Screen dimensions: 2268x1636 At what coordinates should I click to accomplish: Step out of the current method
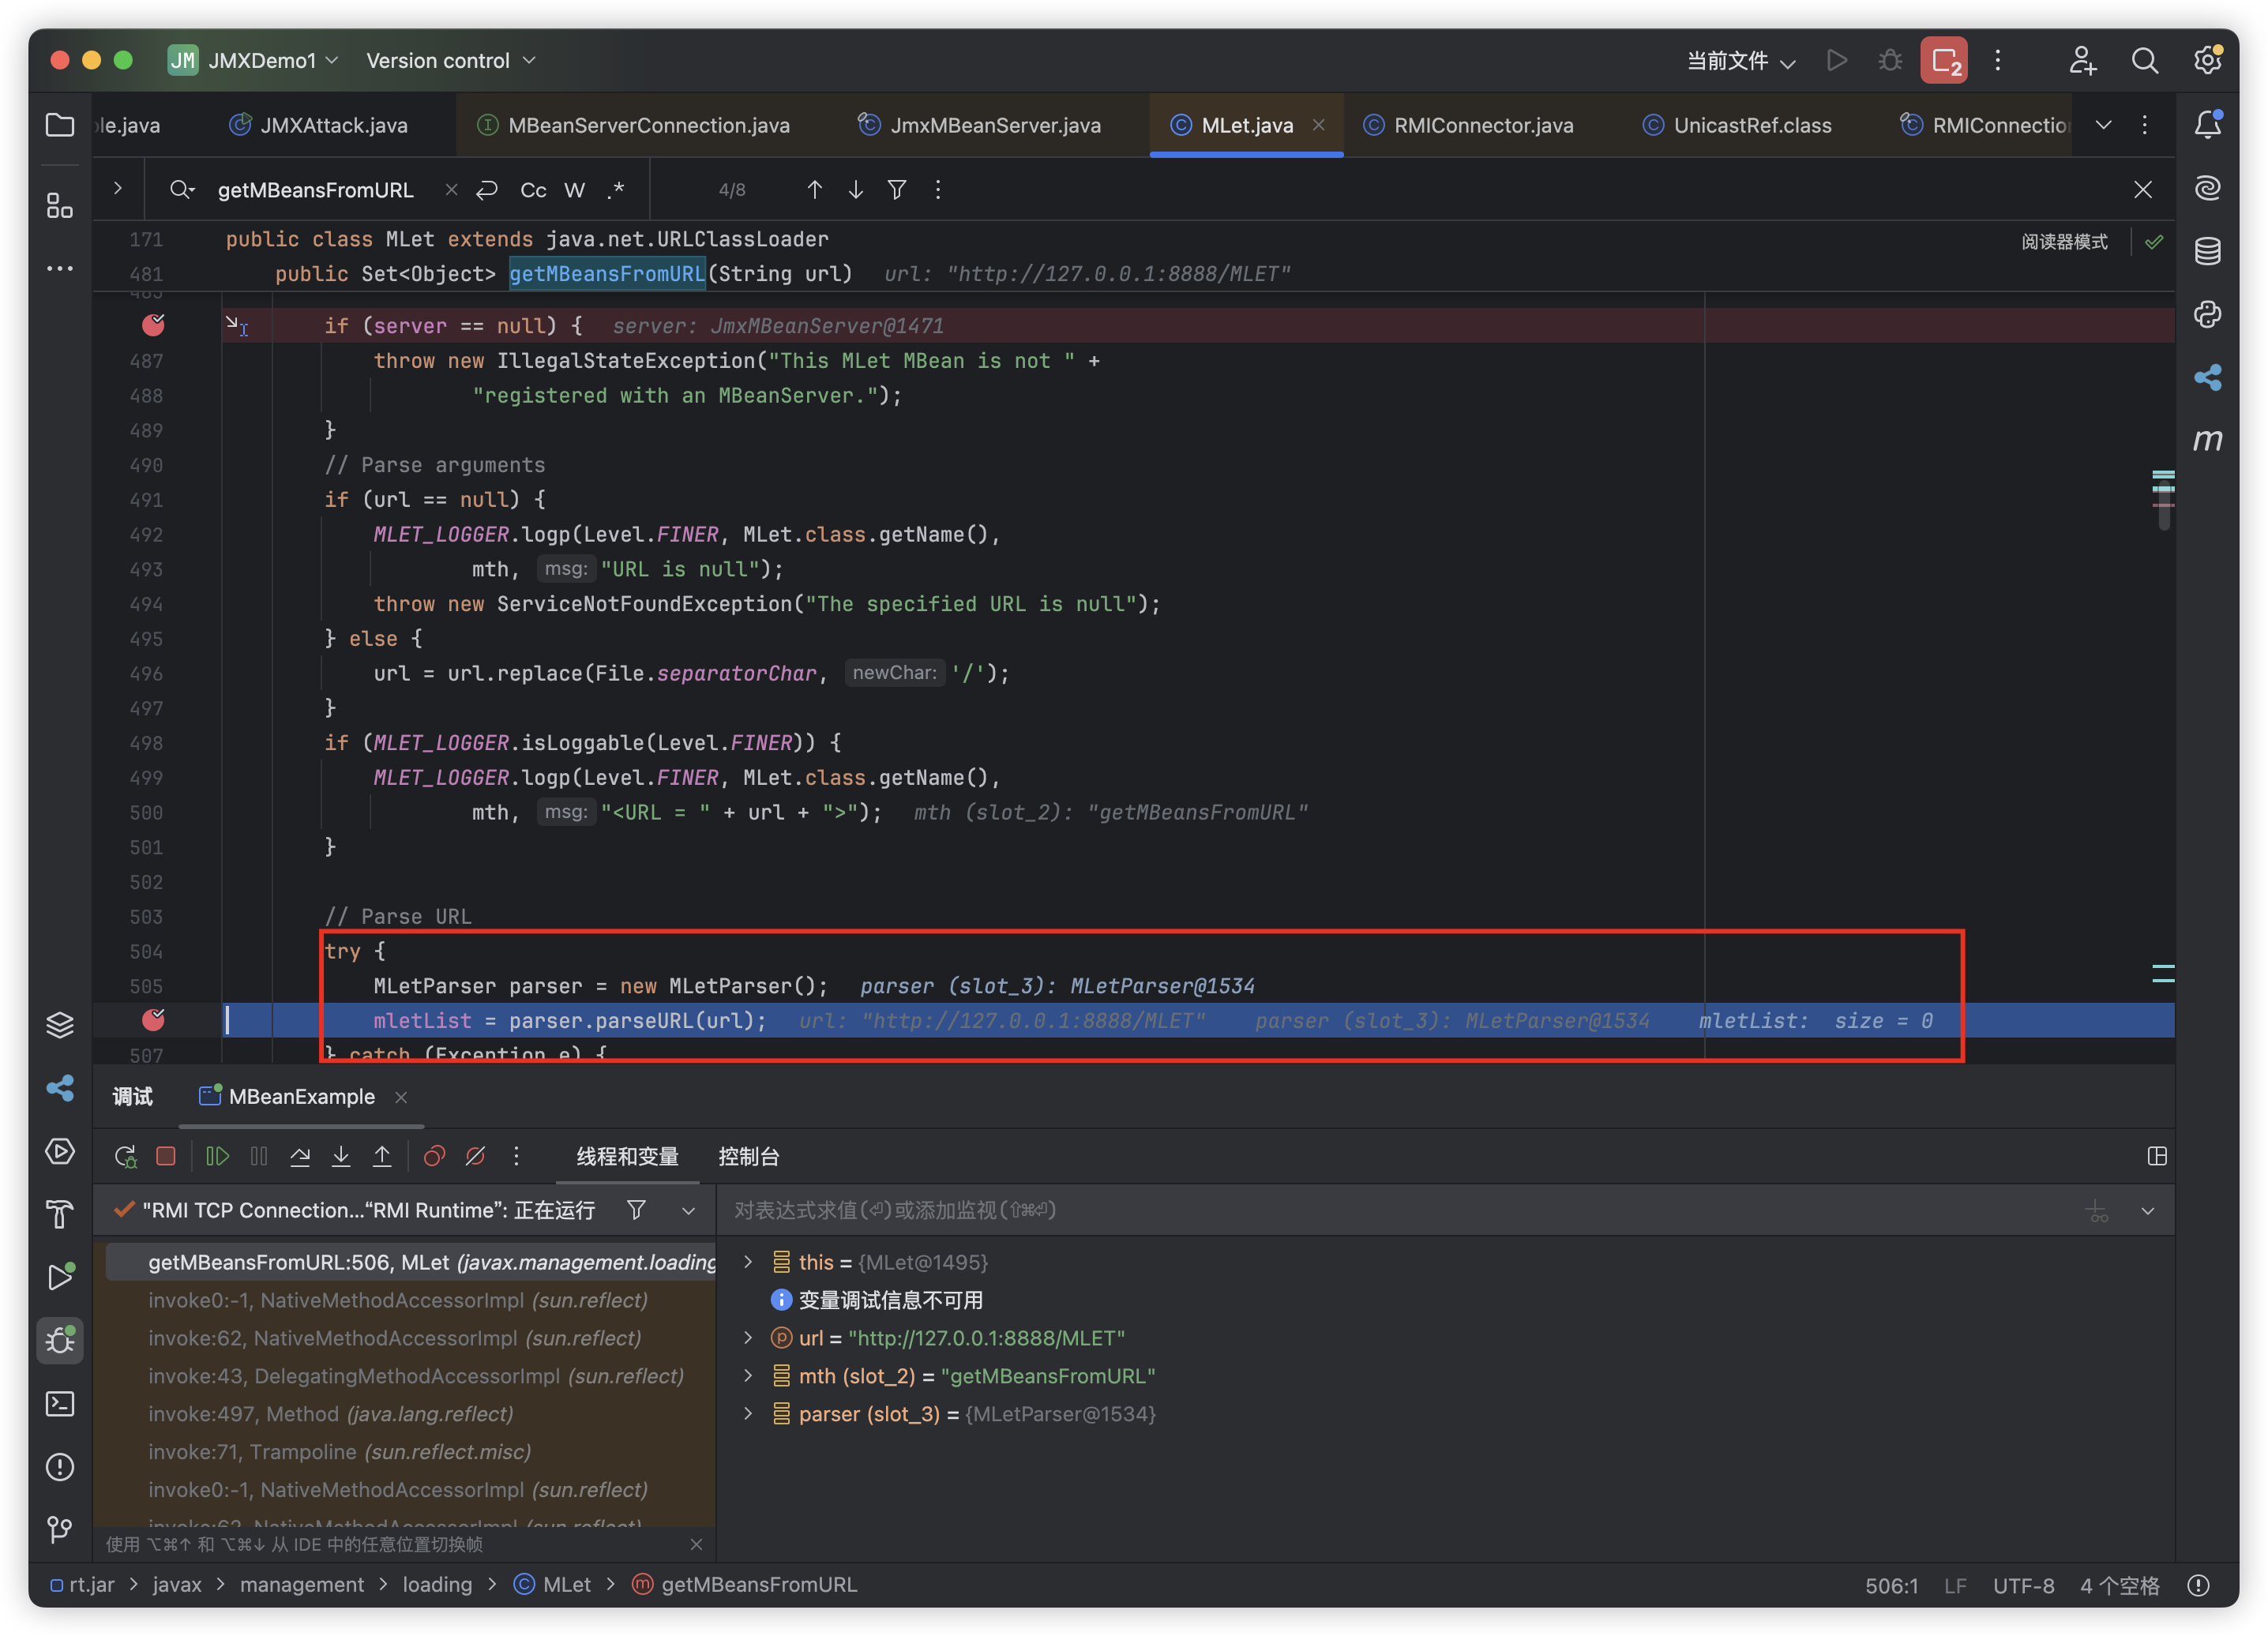click(382, 1157)
